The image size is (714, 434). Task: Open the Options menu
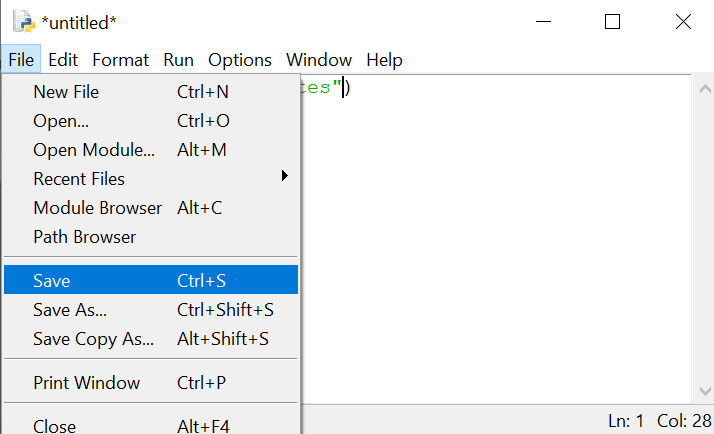(239, 60)
